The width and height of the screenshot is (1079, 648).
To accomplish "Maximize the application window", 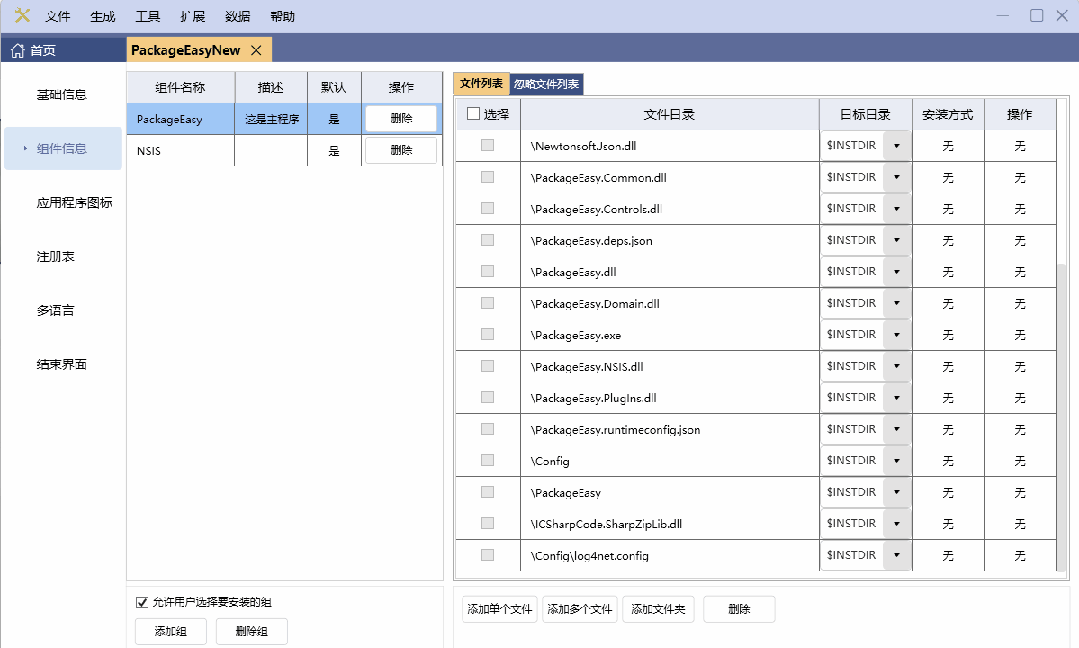I will point(1036,15).
